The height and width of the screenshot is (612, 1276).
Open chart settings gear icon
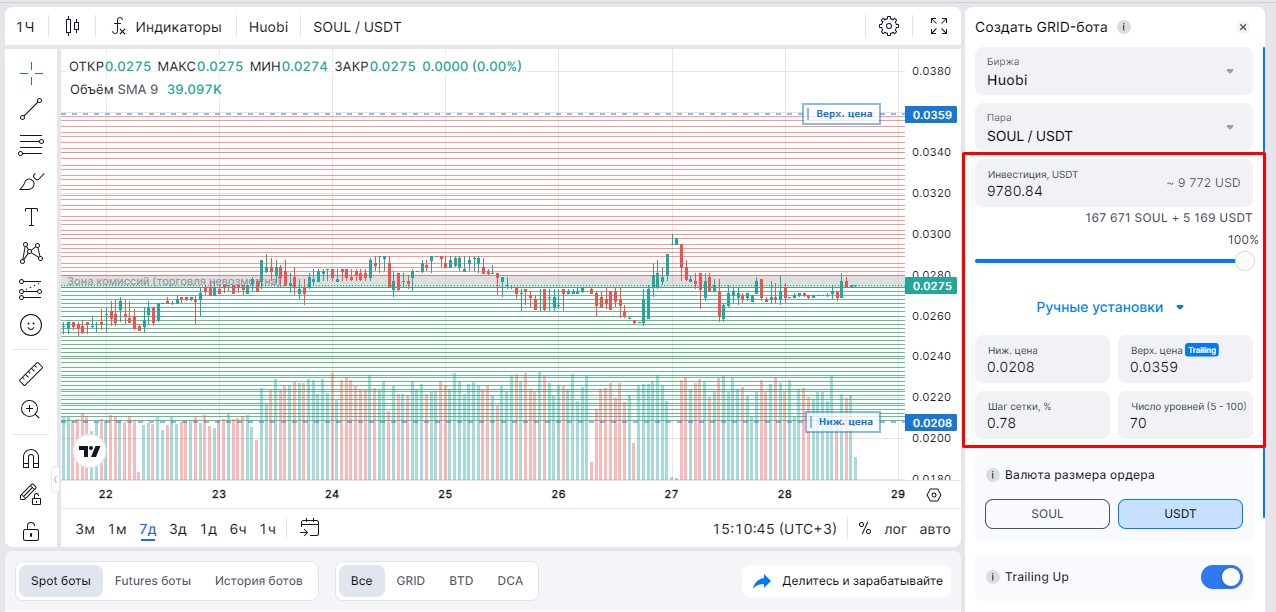click(x=888, y=26)
